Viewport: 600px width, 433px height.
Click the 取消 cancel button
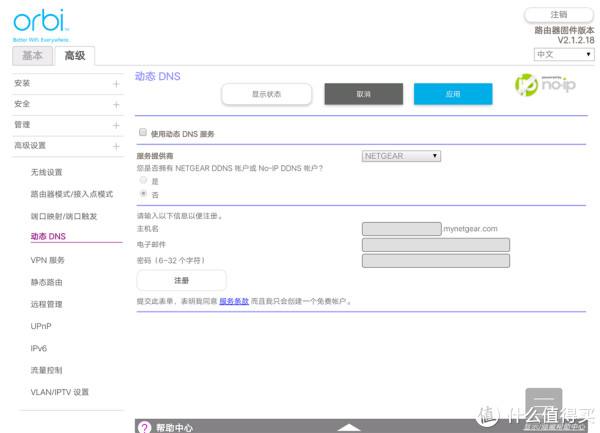(364, 94)
